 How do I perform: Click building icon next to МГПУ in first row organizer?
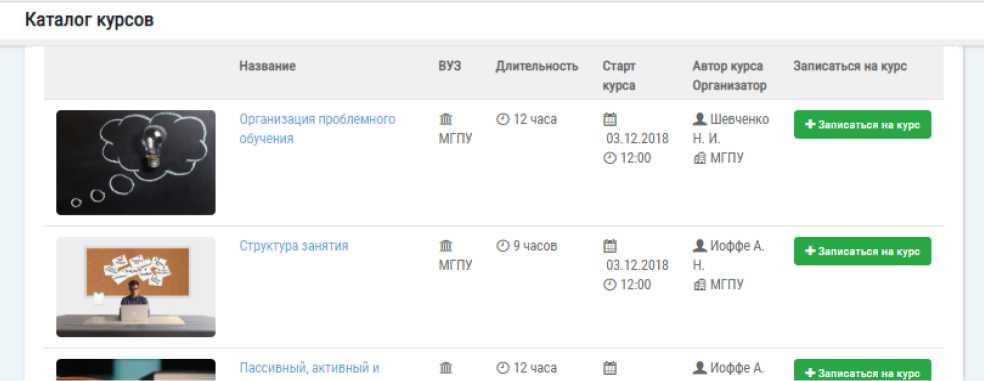tap(700, 158)
